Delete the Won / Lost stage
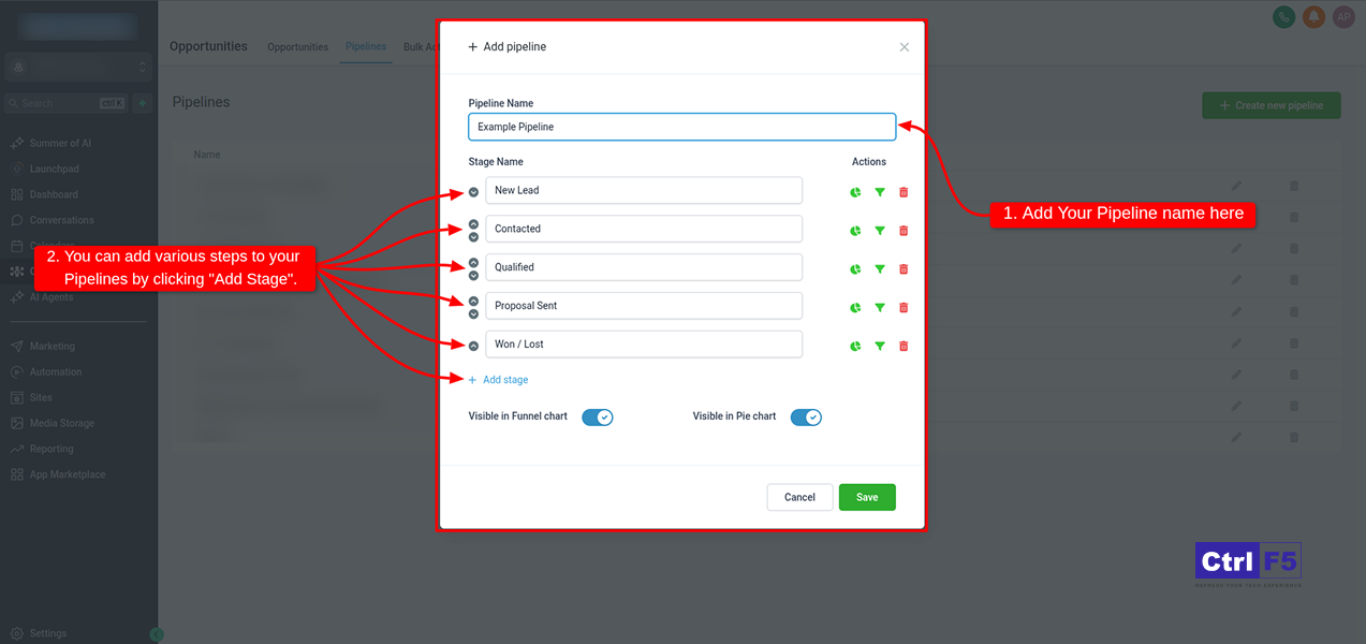 click(903, 346)
